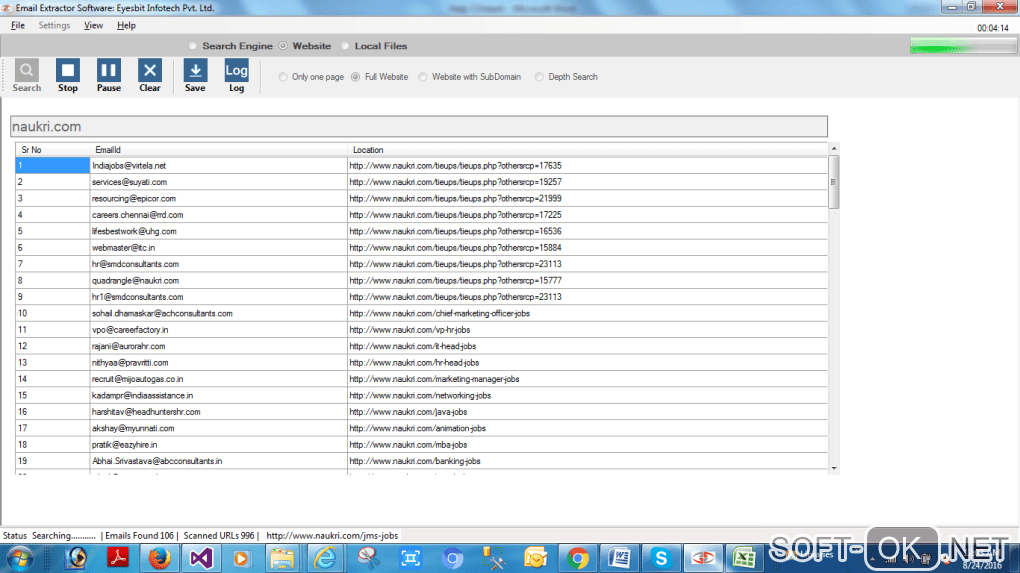Screen dimensions: 1020x573
Task: Select email Abhai.Srivastava@abcconsultants.in
Action: click(157, 461)
